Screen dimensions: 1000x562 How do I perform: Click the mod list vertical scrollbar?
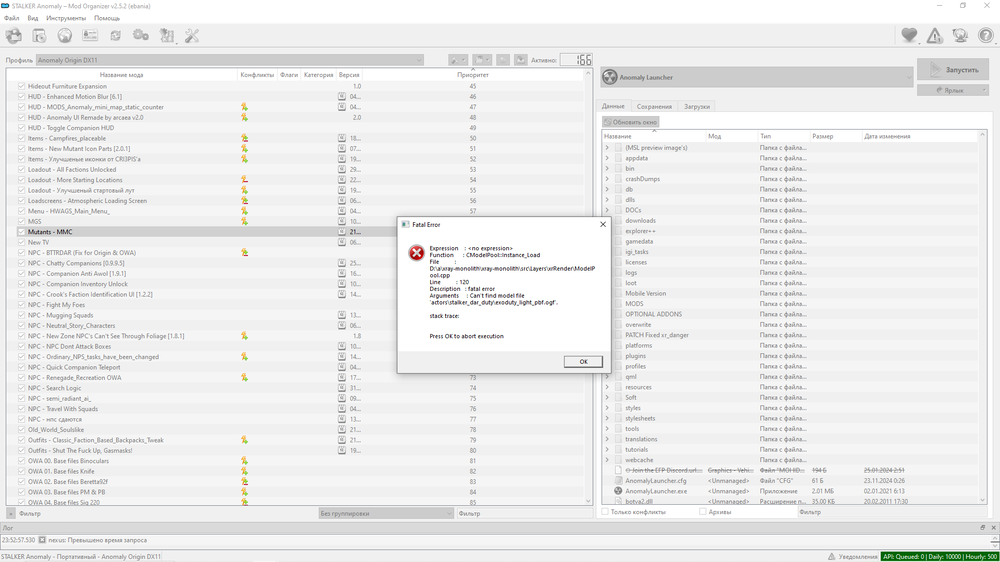pyautogui.click(x=588, y=287)
